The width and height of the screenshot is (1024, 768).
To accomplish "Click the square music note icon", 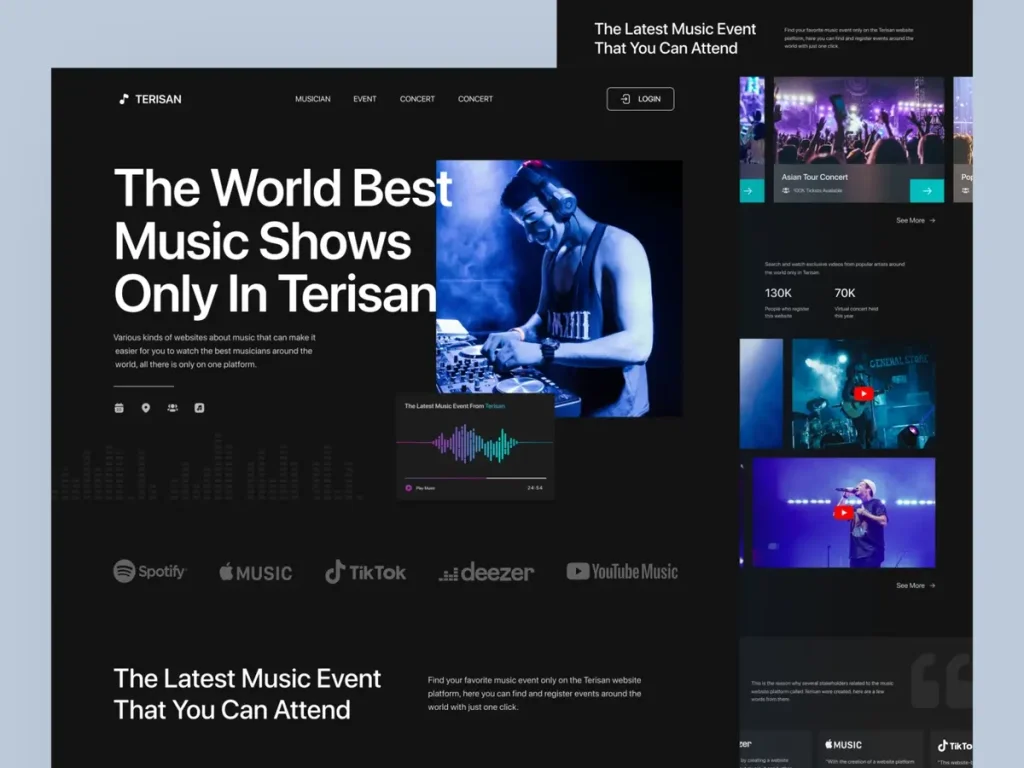I will [199, 408].
